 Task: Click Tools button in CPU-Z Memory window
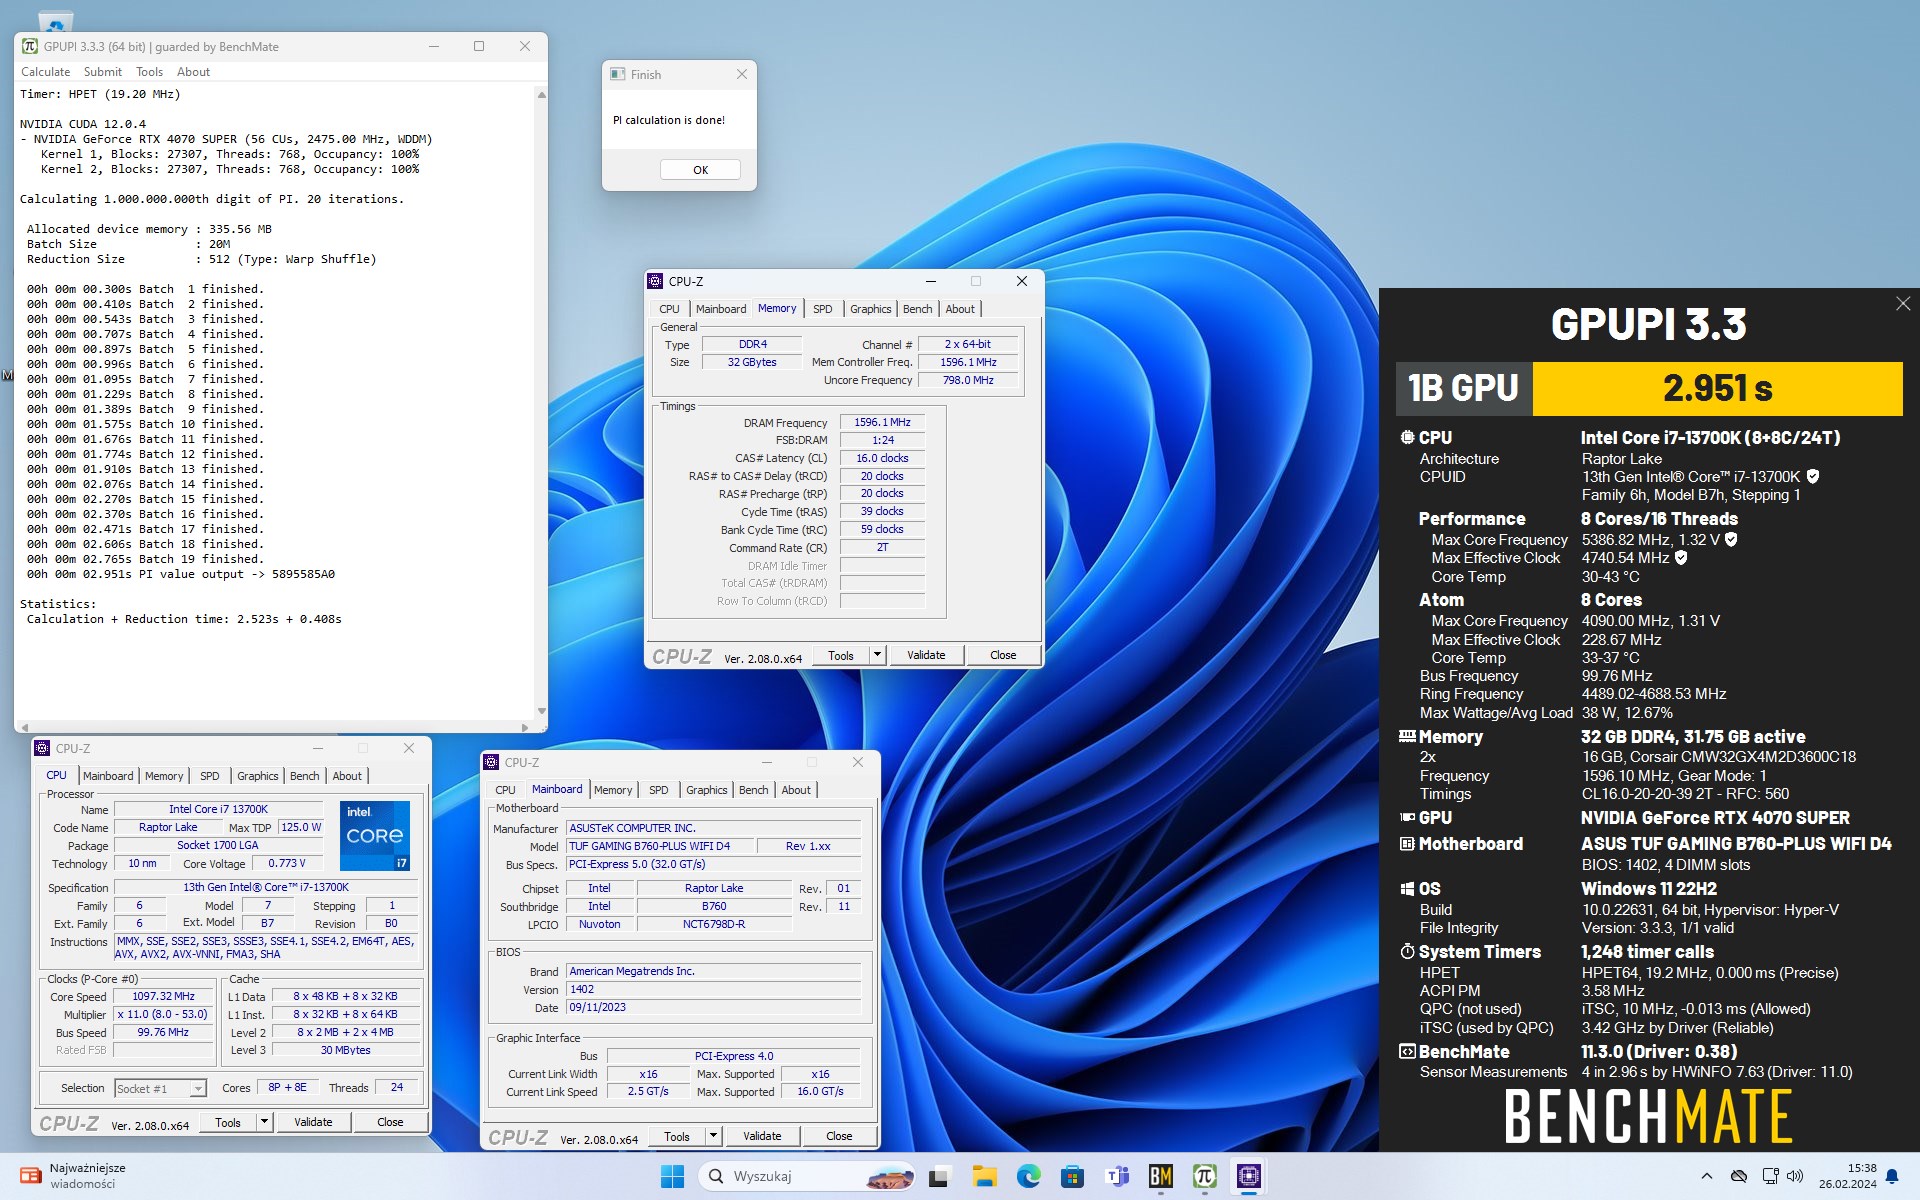[x=840, y=655]
